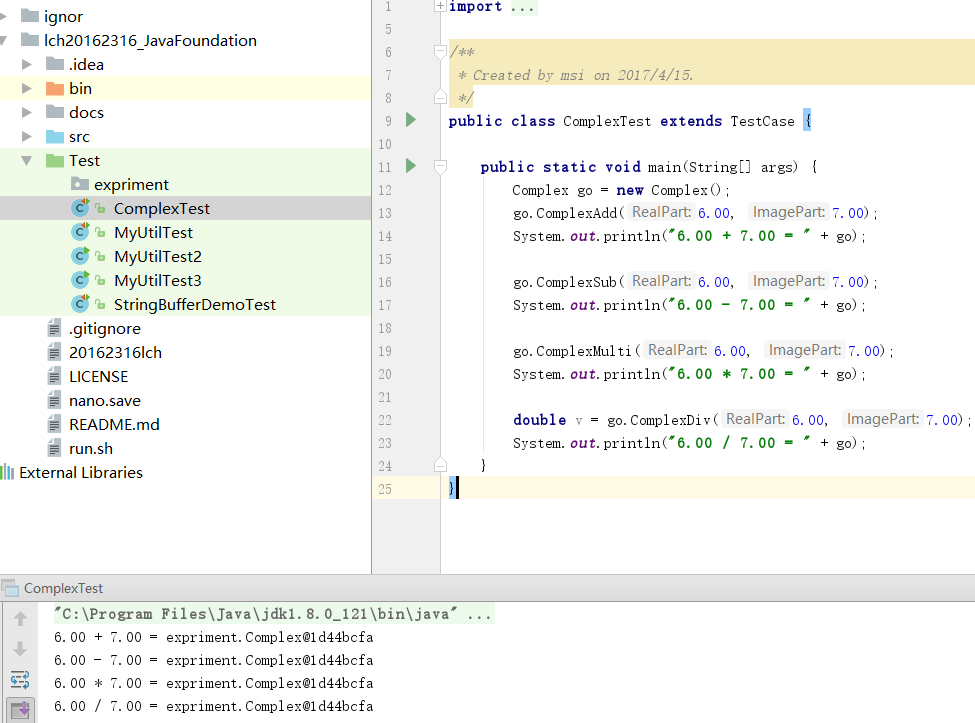Select the .idea folder
Viewport: 975px width, 723px height.
[x=86, y=65]
